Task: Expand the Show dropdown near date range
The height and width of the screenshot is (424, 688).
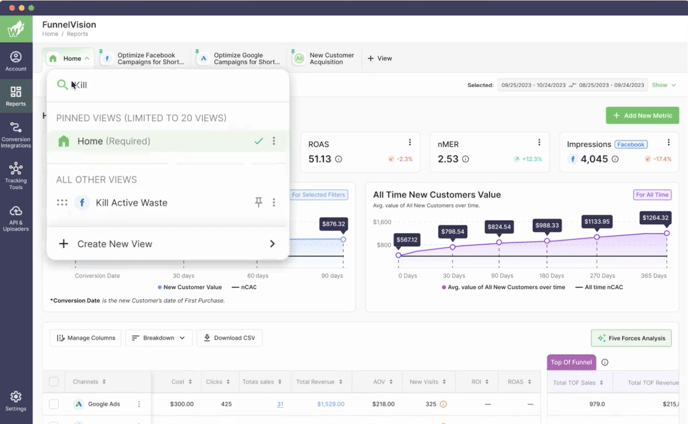Action: (663, 85)
